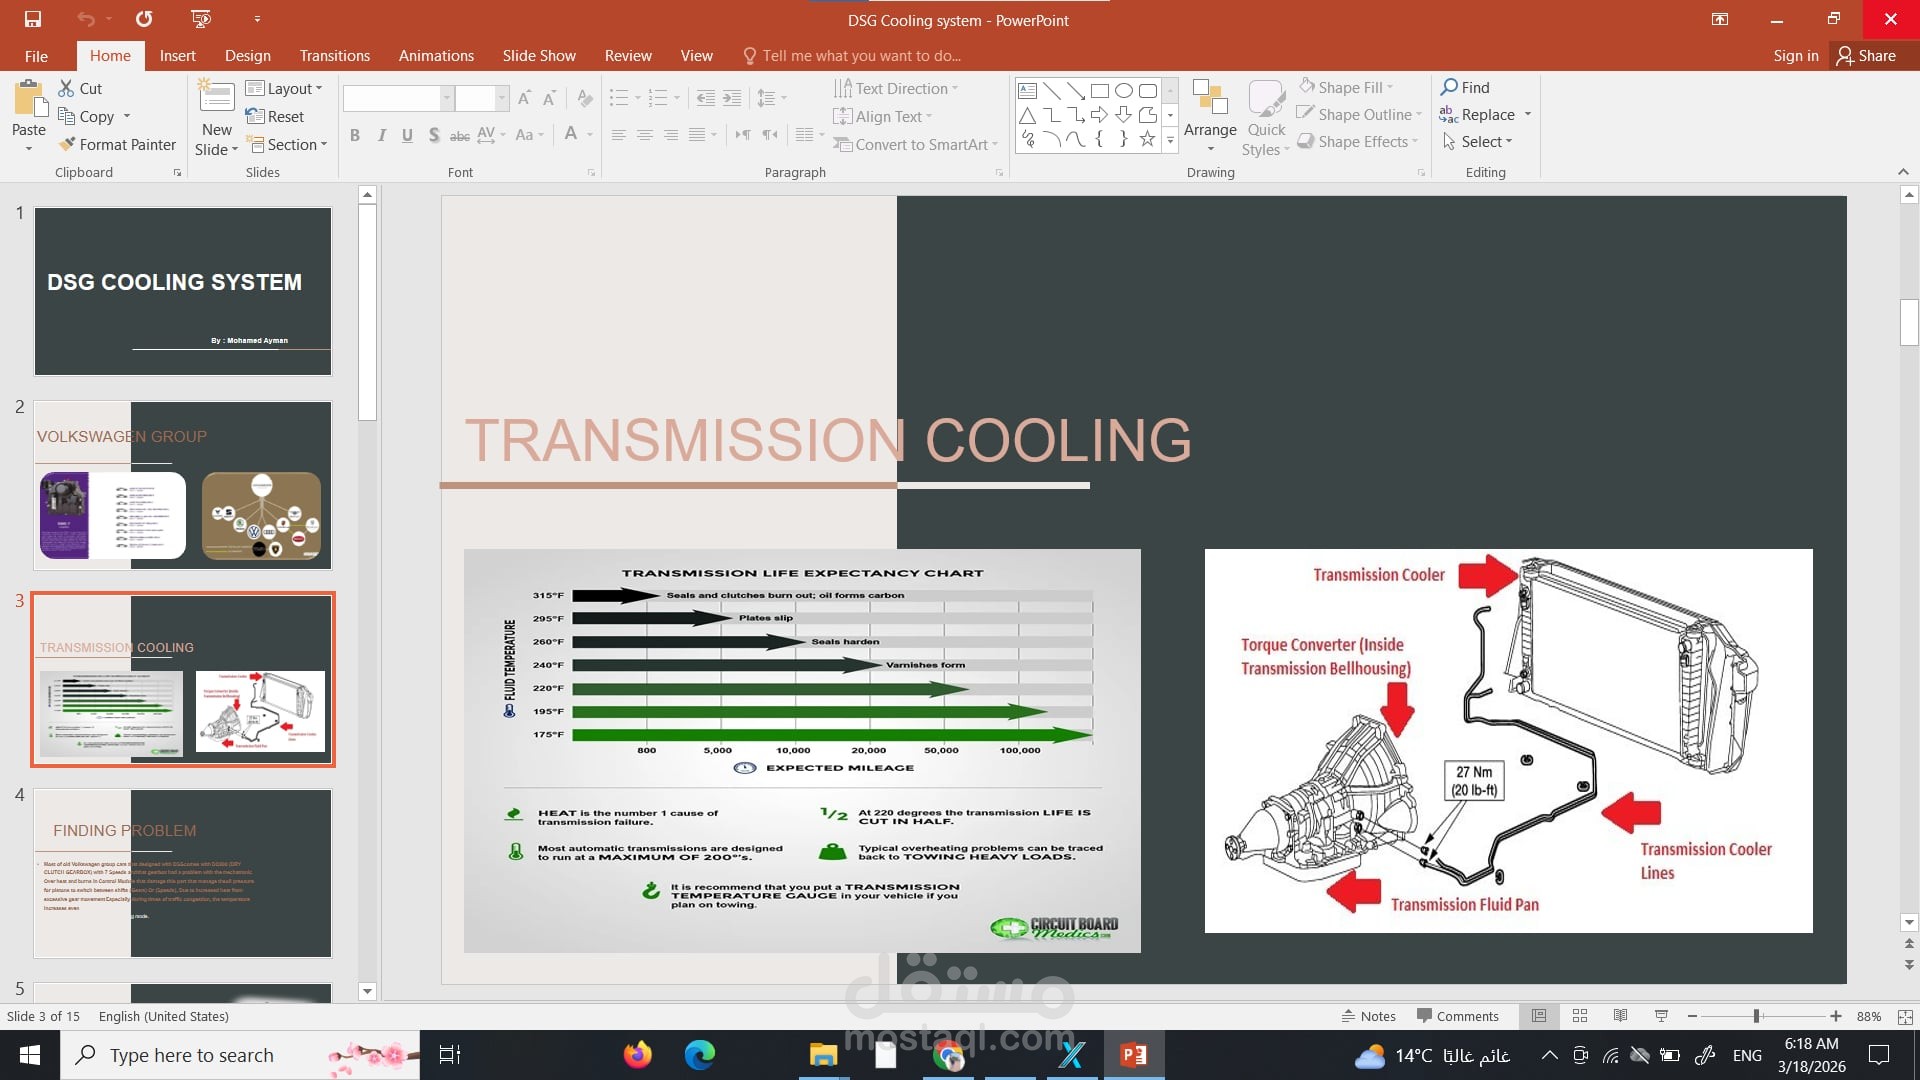Viewport: 1920px width, 1080px height.
Task: Toggle the Notes pane
Action: tap(1369, 1016)
